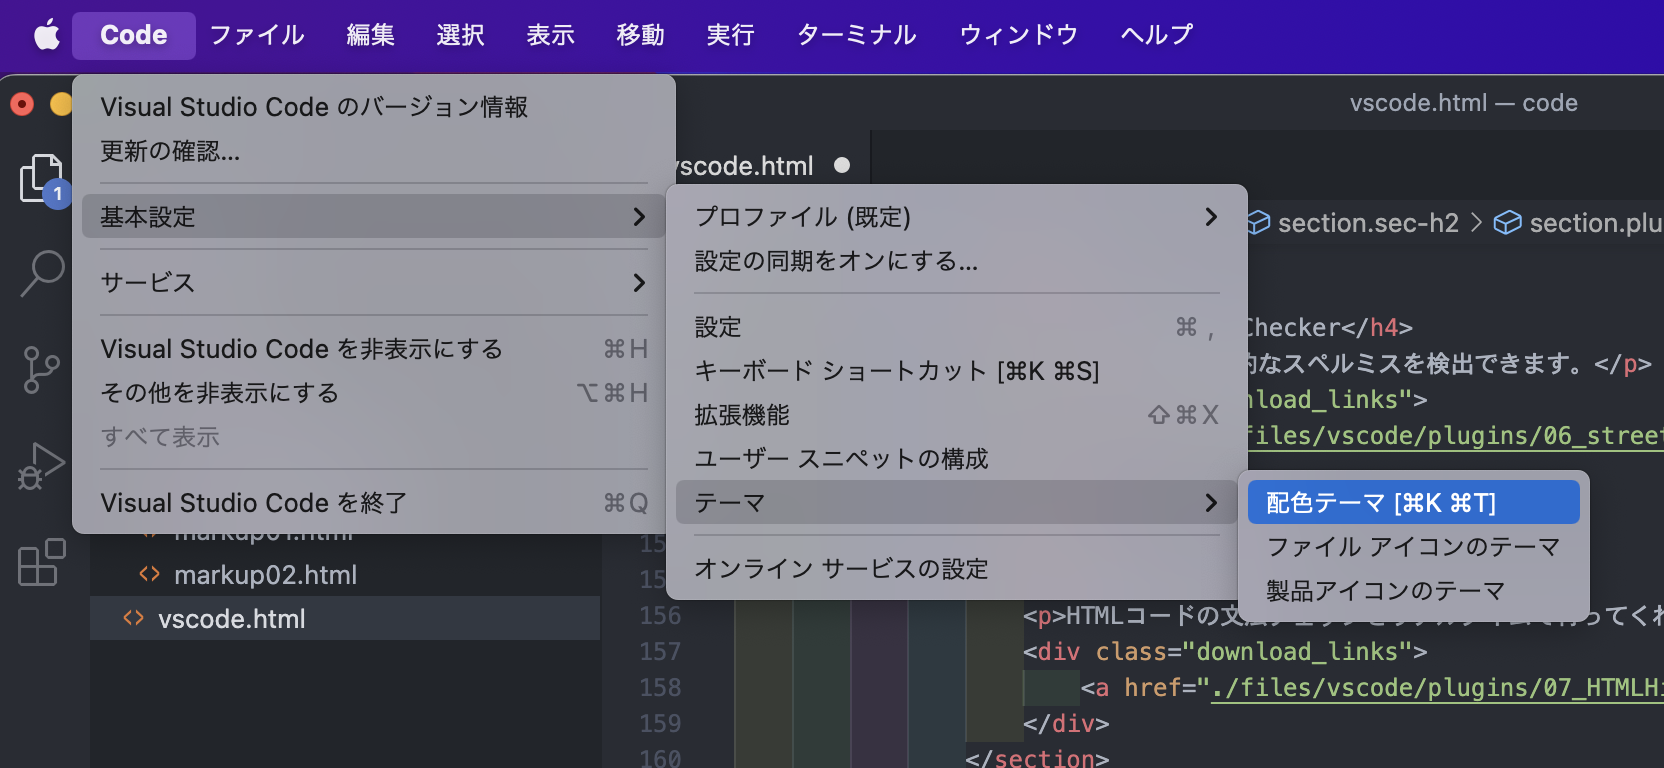The width and height of the screenshot is (1664, 768).
Task: Click 設定の同期をオンにする... entry
Action: (836, 261)
